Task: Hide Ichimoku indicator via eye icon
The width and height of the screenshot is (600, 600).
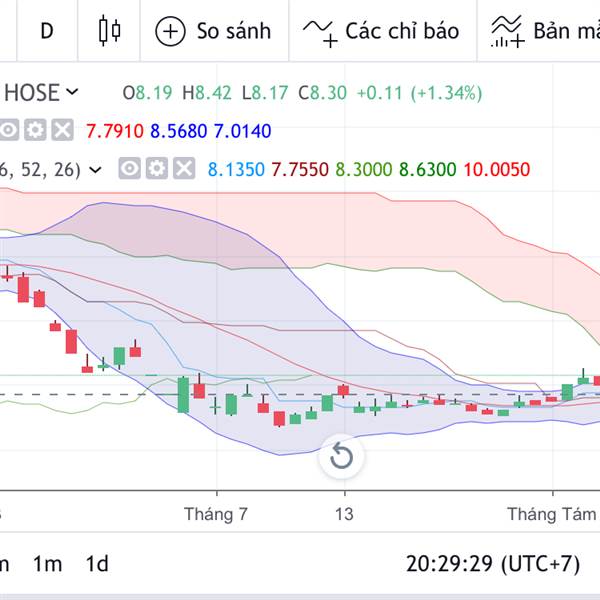Action: (x=130, y=168)
